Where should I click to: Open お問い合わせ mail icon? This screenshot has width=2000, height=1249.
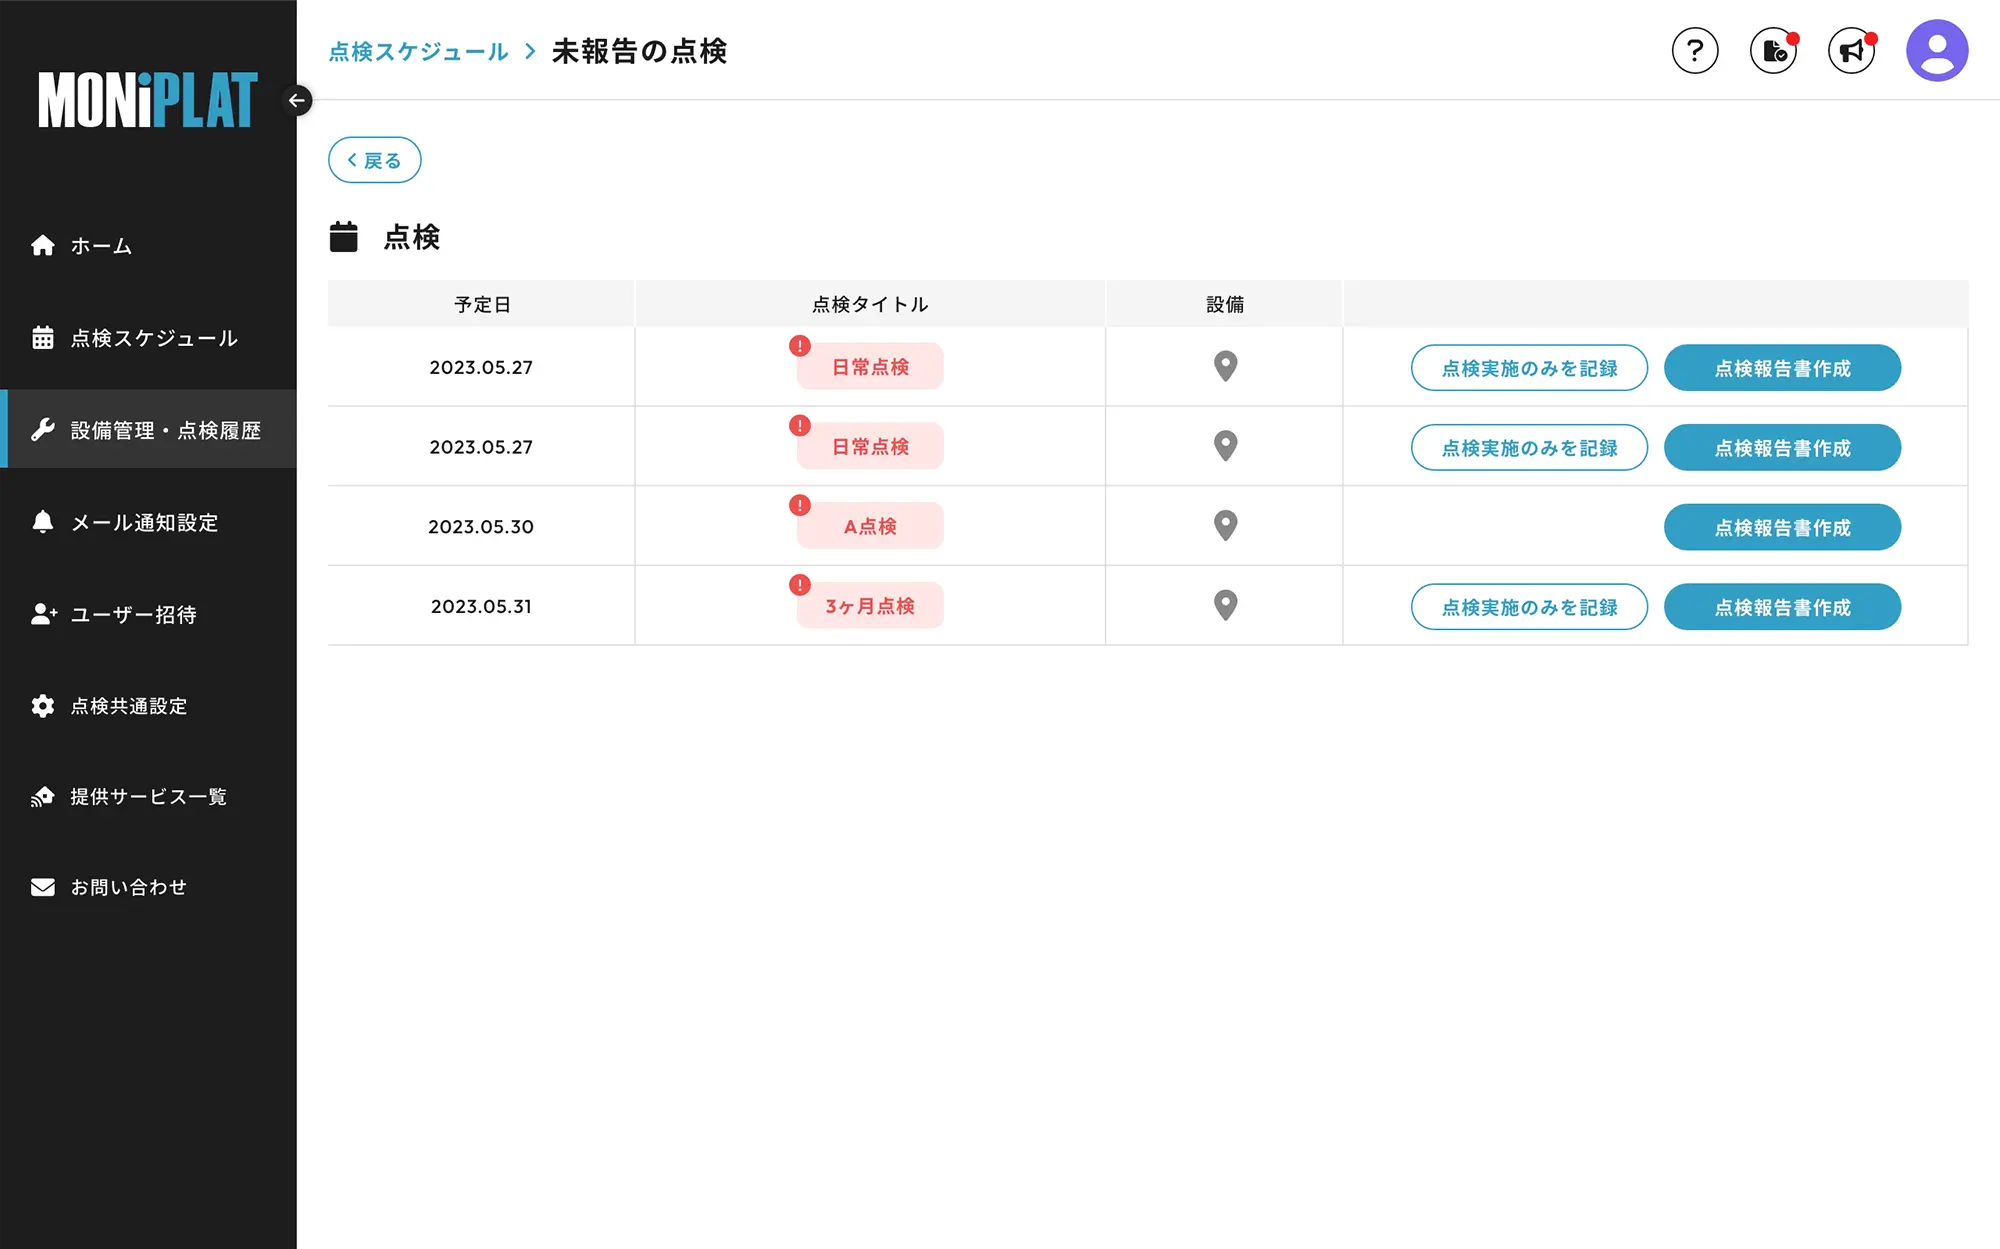coord(43,886)
